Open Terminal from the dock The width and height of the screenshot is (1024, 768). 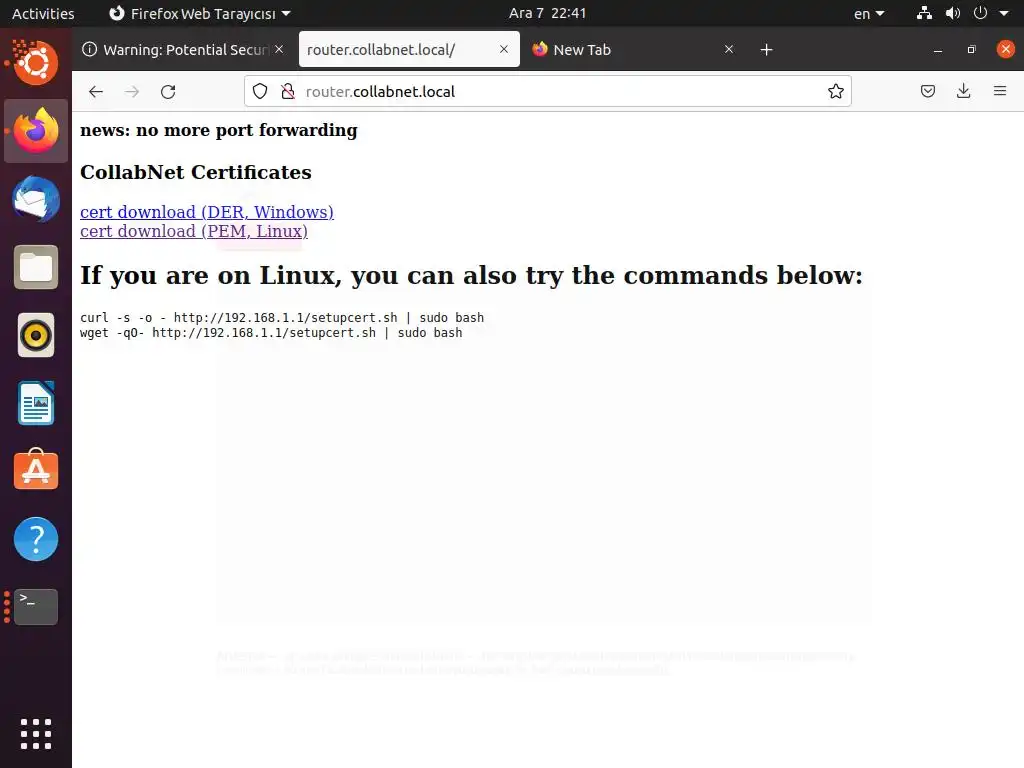pos(36,607)
